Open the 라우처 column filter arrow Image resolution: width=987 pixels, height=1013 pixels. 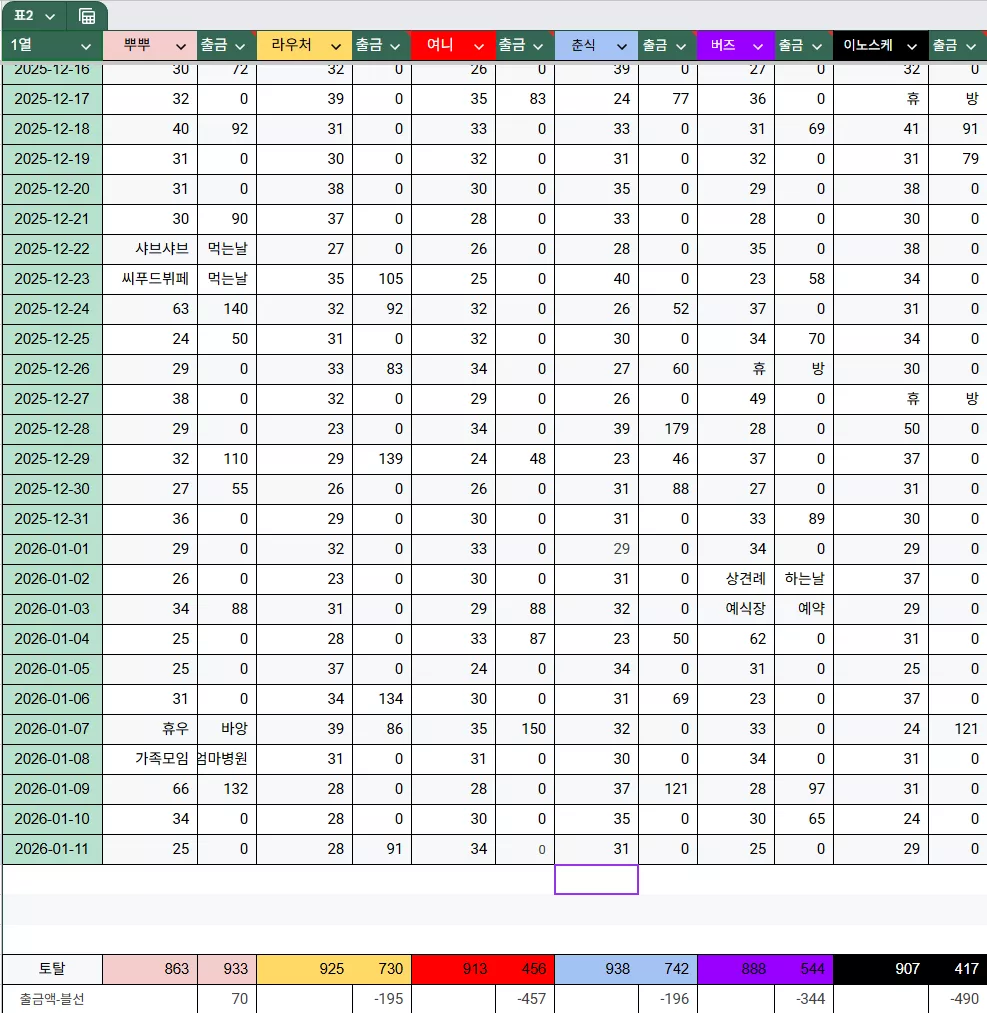336,47
